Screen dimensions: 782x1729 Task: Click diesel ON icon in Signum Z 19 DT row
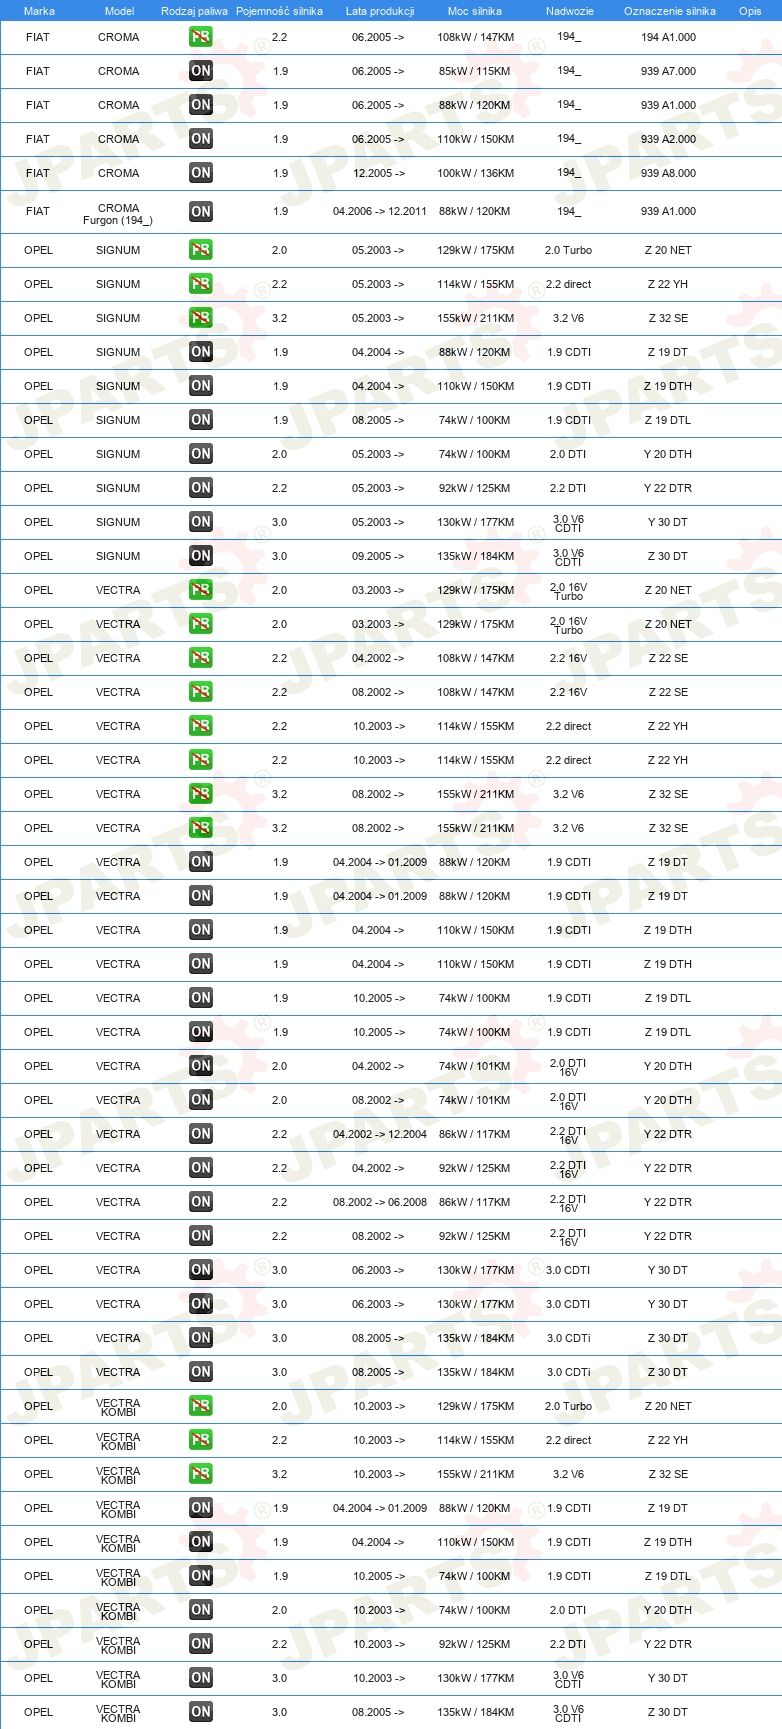(x=201, y=352)
